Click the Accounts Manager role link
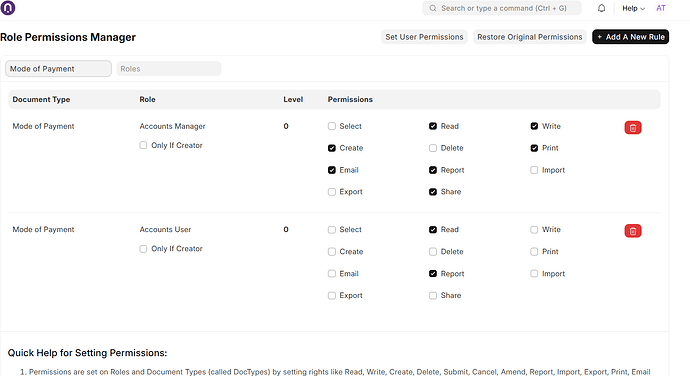Viewport: 690px width, 376px height. point(172,126)
